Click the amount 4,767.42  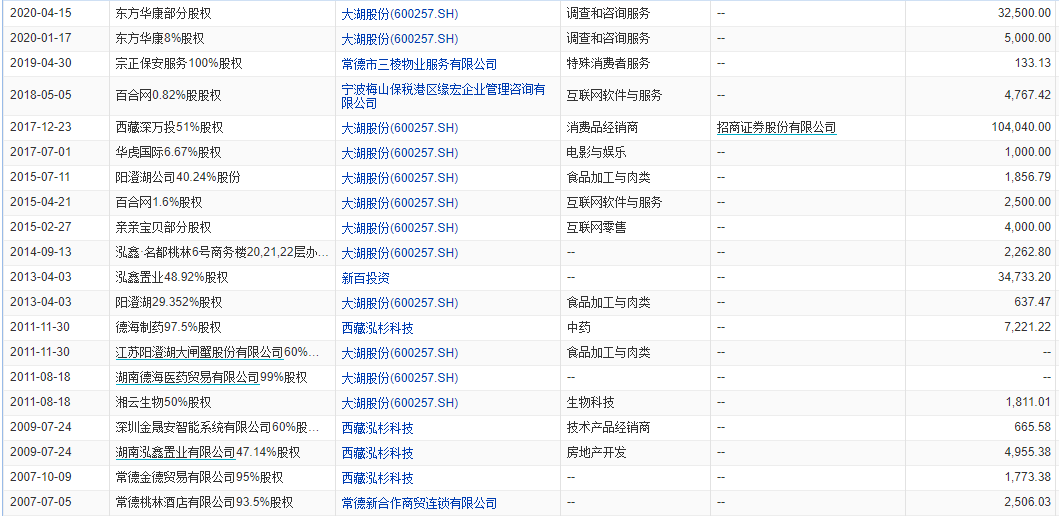click(1027, 96)
